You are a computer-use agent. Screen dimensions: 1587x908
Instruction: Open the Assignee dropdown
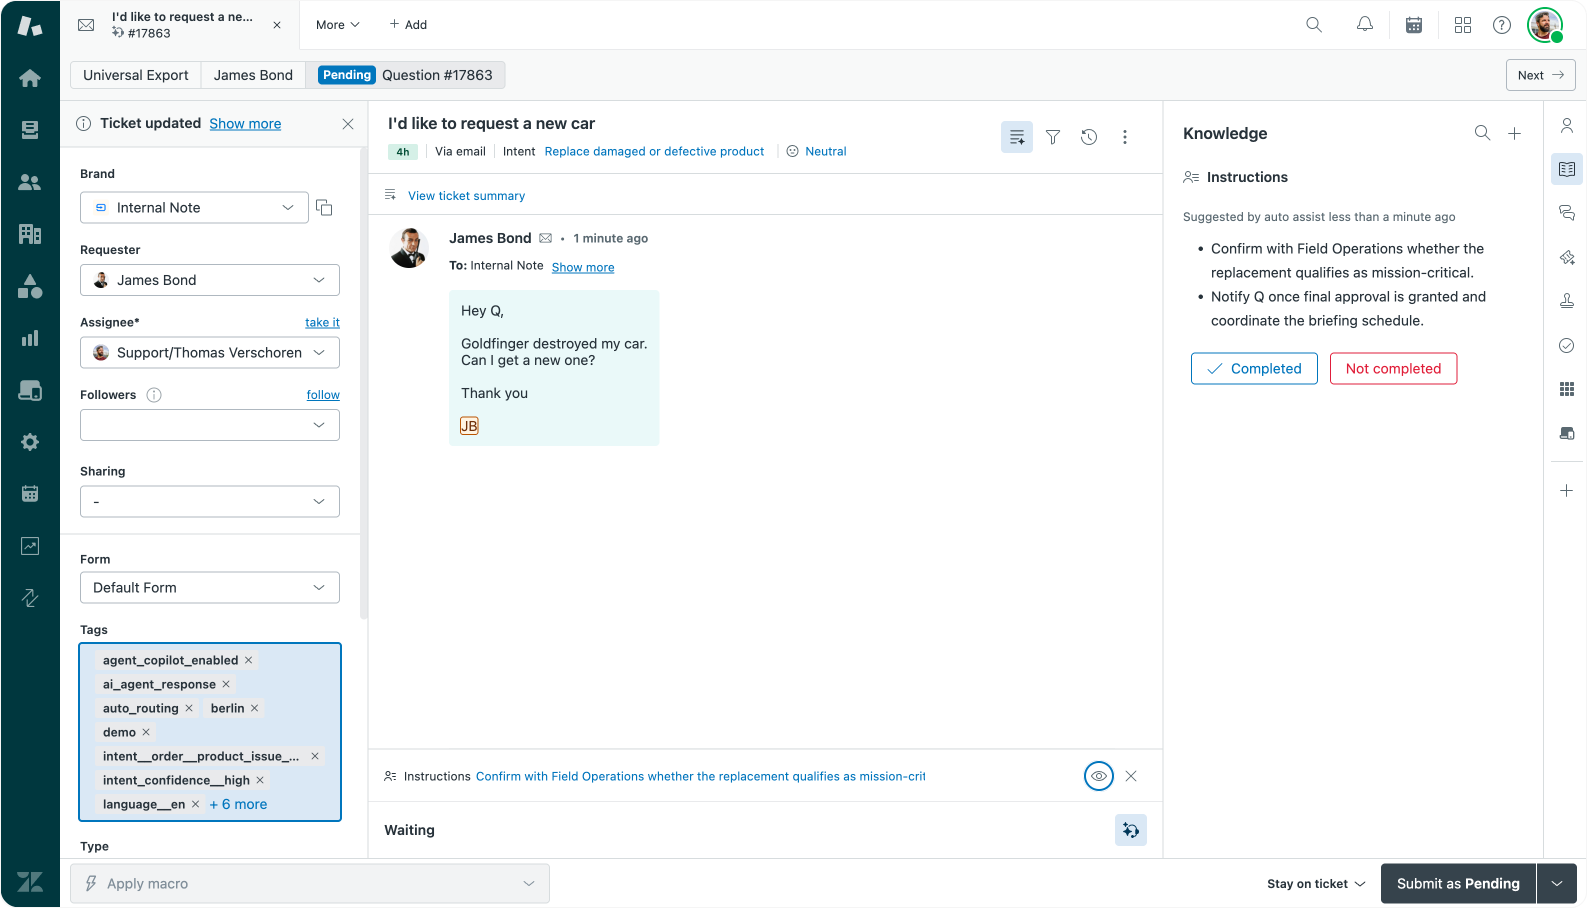click(210, 352)
